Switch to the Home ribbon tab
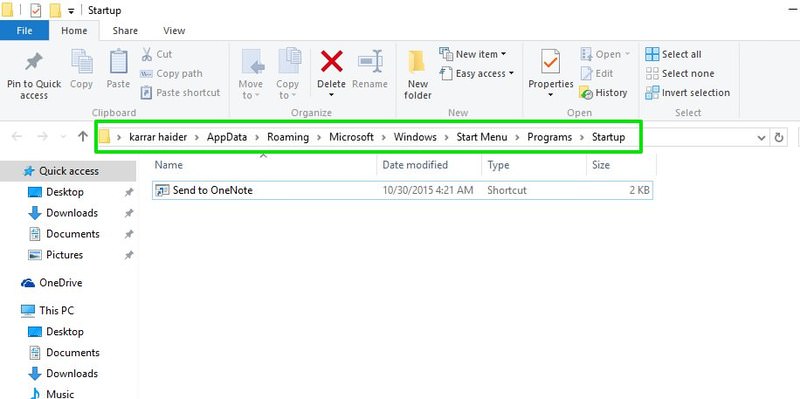The width and height of the screenshot is (800, 399). (74, 31)
